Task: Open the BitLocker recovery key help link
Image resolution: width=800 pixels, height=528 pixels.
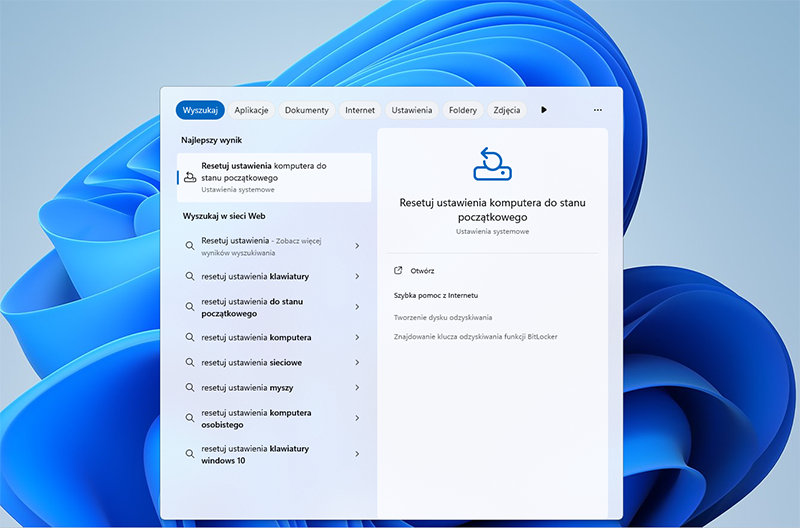Action: (x=475, y=337)
